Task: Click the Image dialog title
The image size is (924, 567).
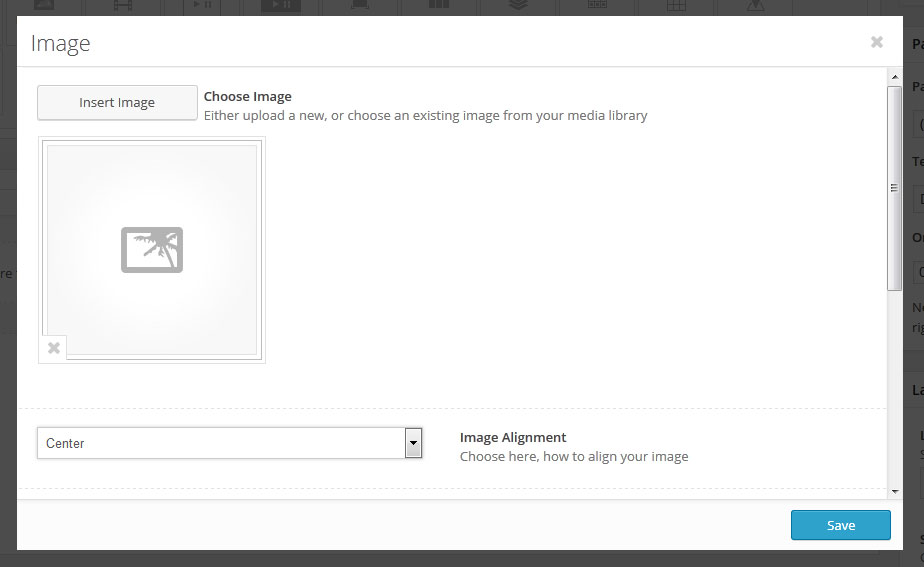Action: 61,43
